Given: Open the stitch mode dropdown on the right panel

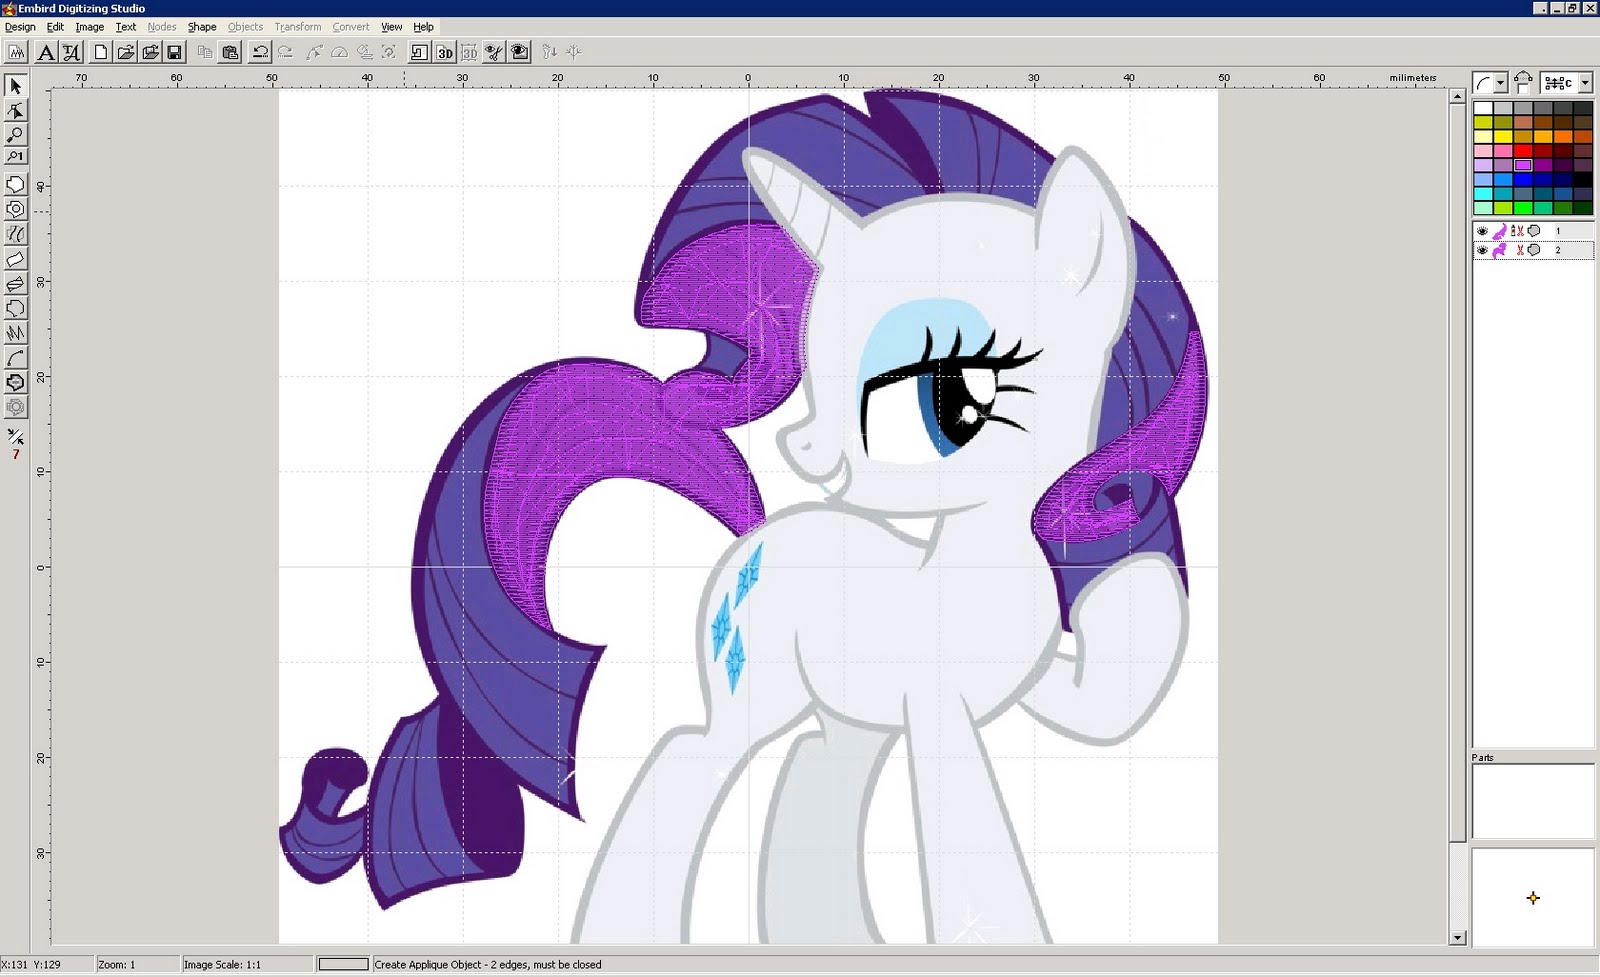Looking at the screenshot, I should coord(1585,84).
